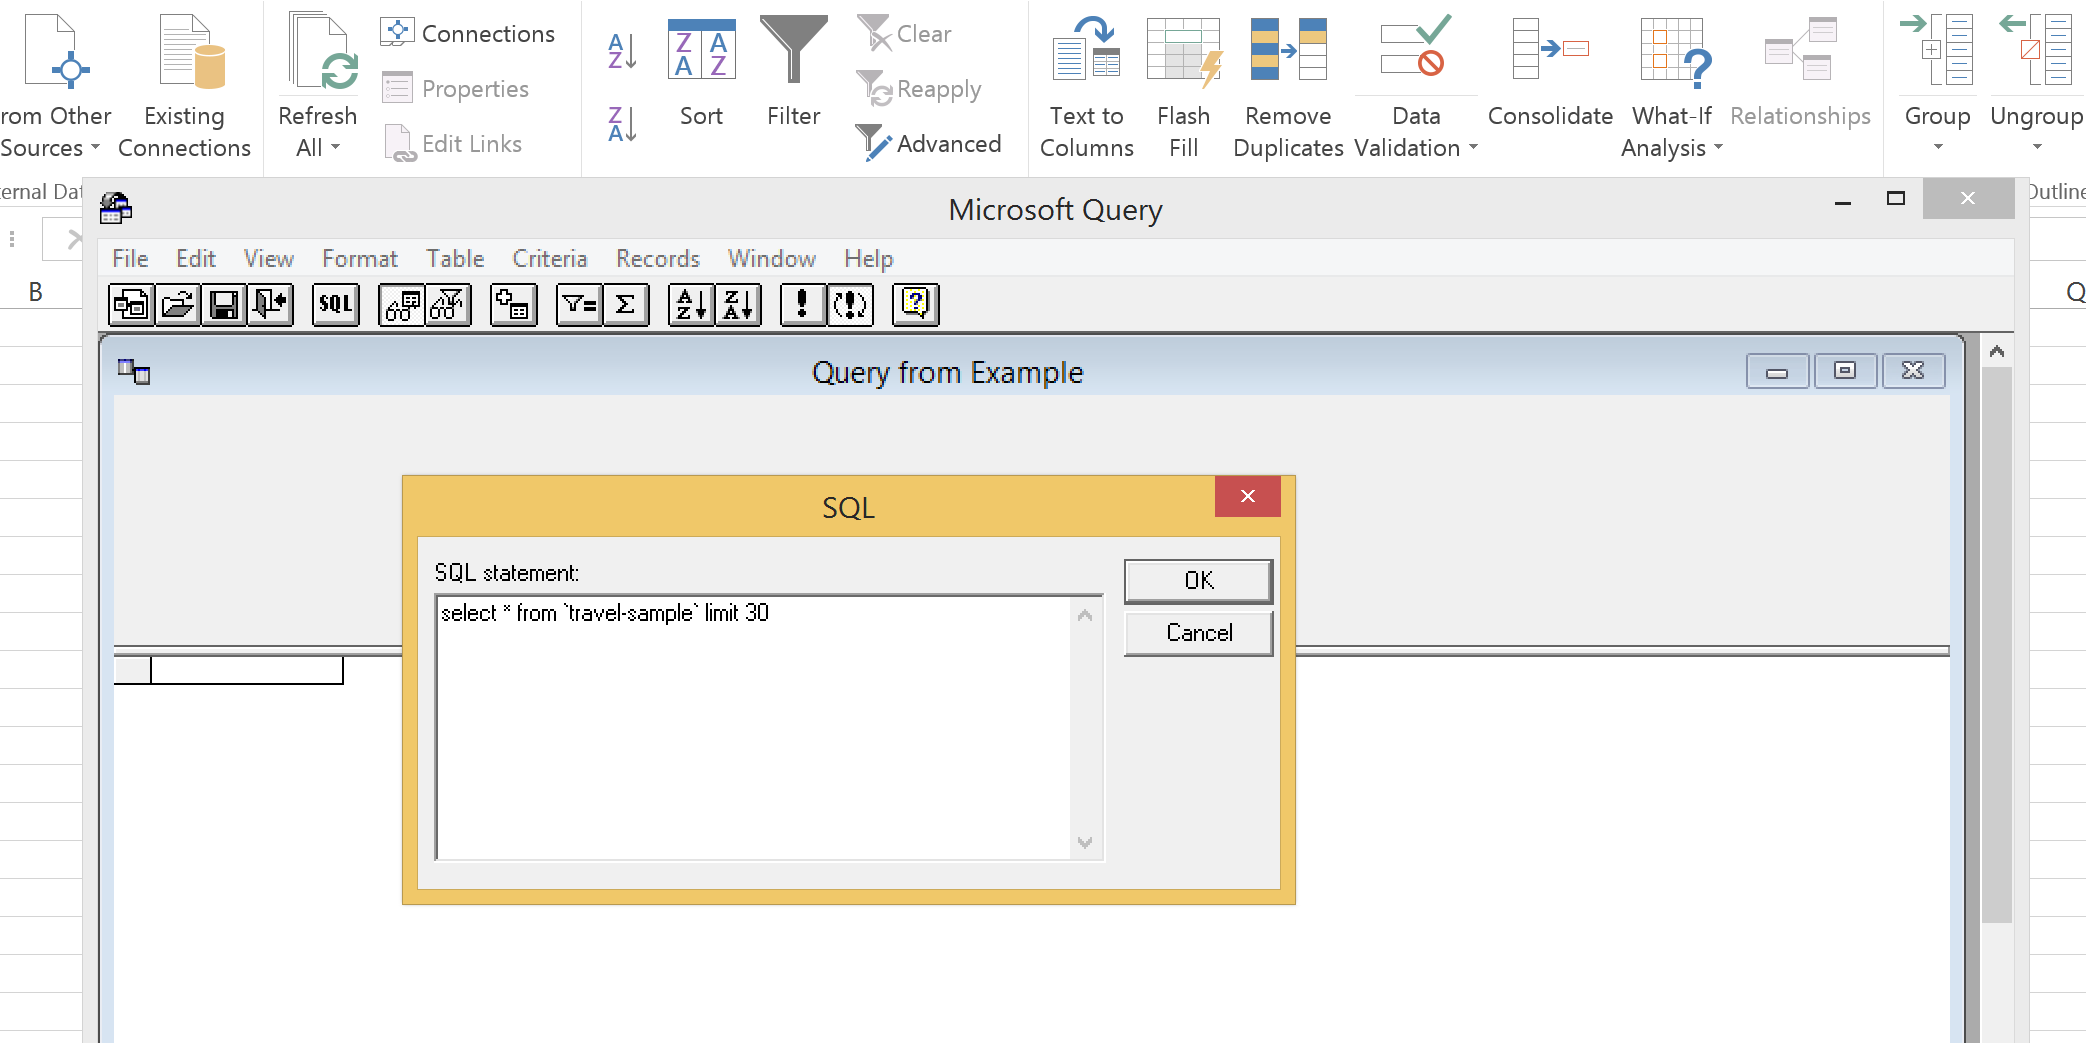Open the File menu in Microsoft Query
2086x1043 pixels.
130,259
